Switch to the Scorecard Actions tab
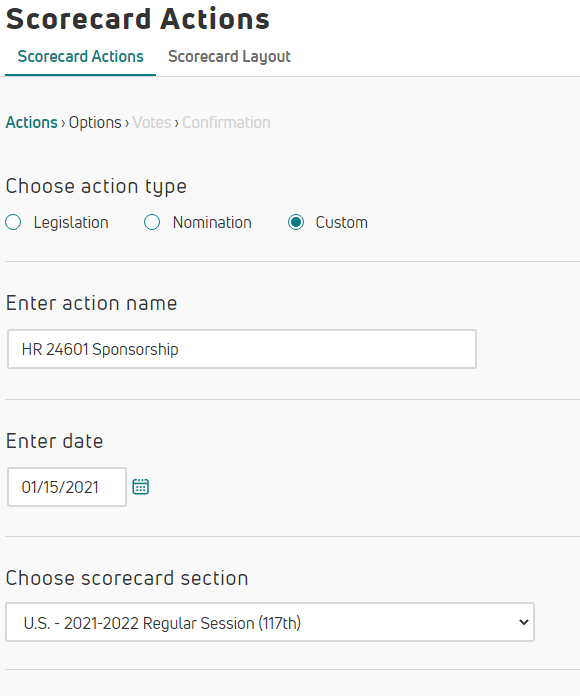 tap(81, 57)
